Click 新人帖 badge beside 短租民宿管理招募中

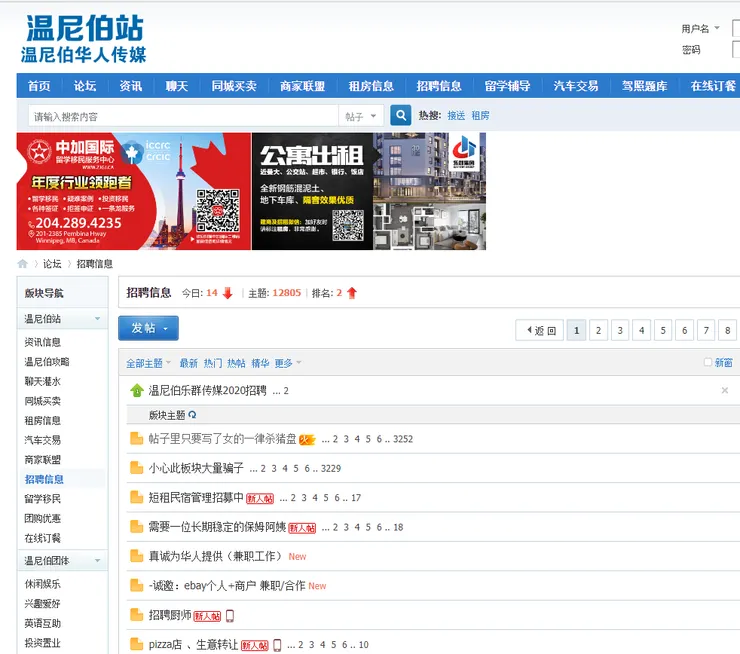click(260, 498)
